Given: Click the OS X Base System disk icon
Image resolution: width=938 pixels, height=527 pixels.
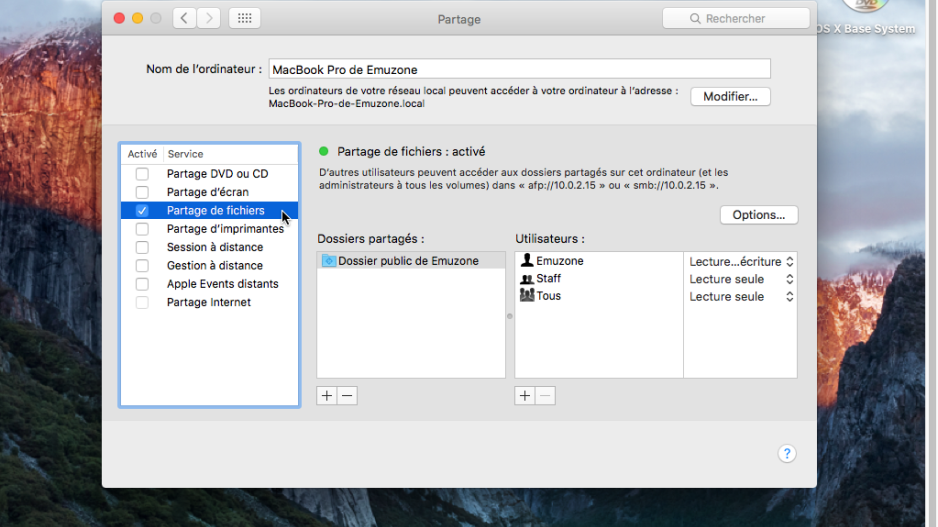Looking at the screenshot, I should [865, 5].
